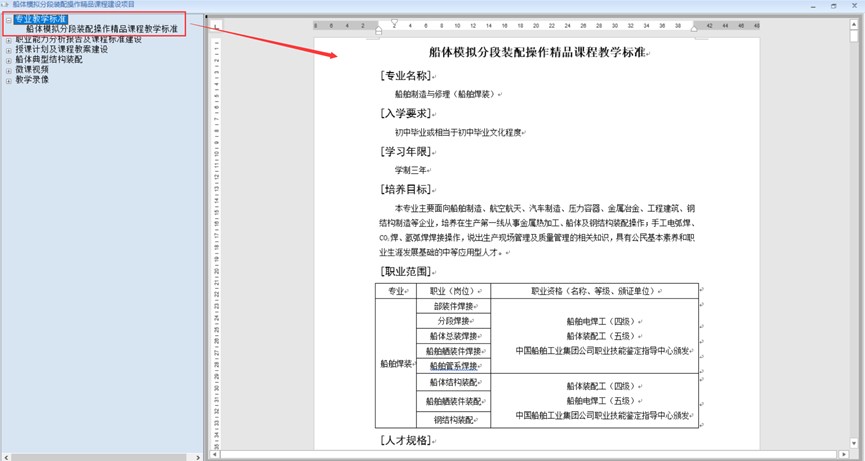Select the 专业教学标准 tree item
Viewport: 865px width, 461px height.
[41, 19]
